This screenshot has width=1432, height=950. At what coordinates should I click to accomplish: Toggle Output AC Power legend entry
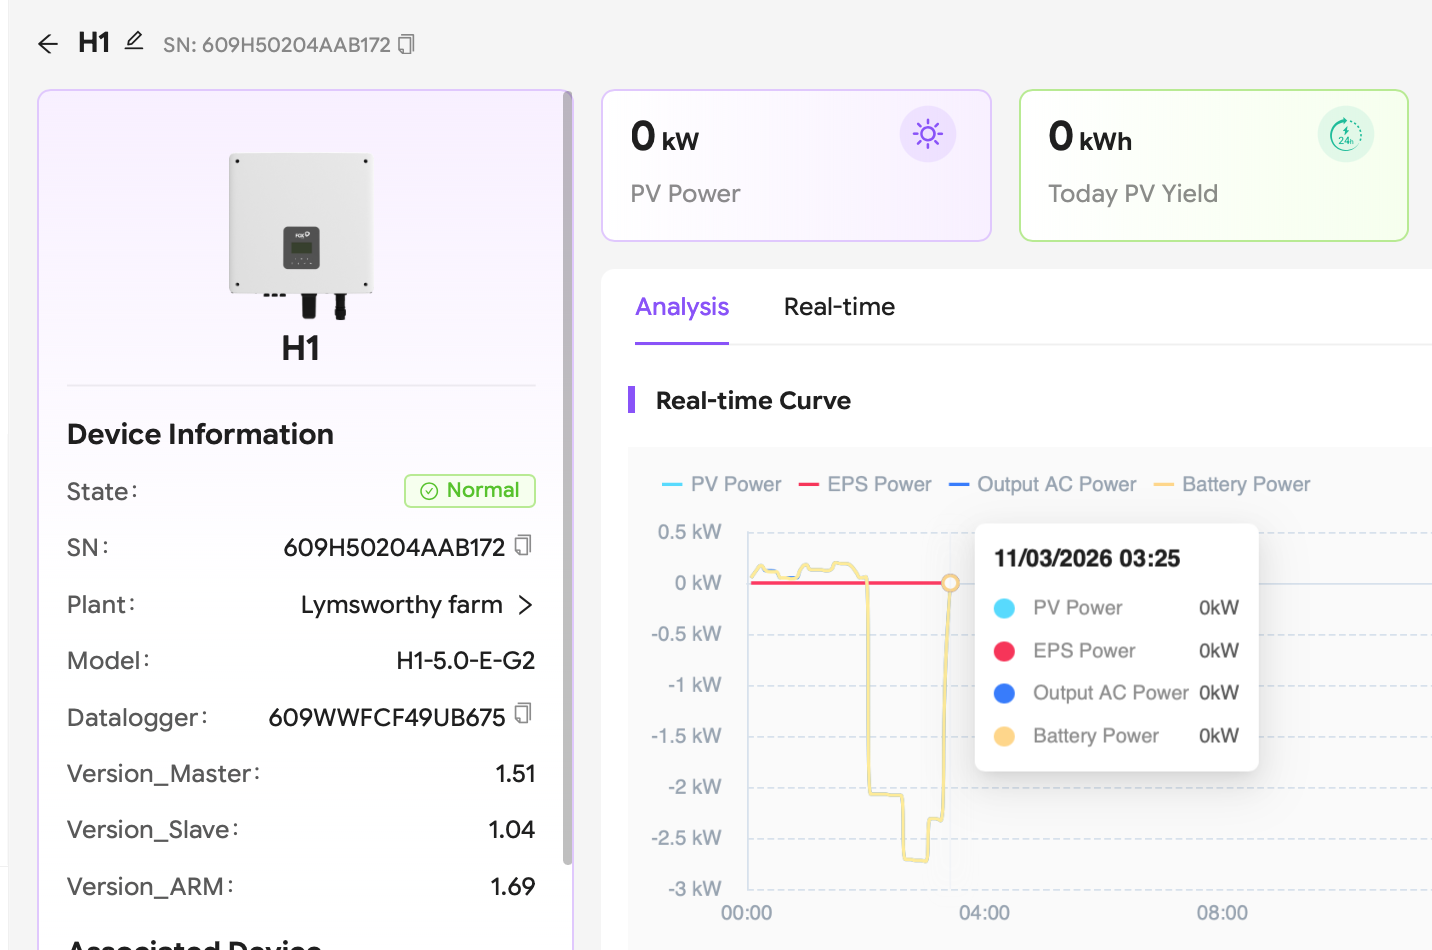point(1043,484)
